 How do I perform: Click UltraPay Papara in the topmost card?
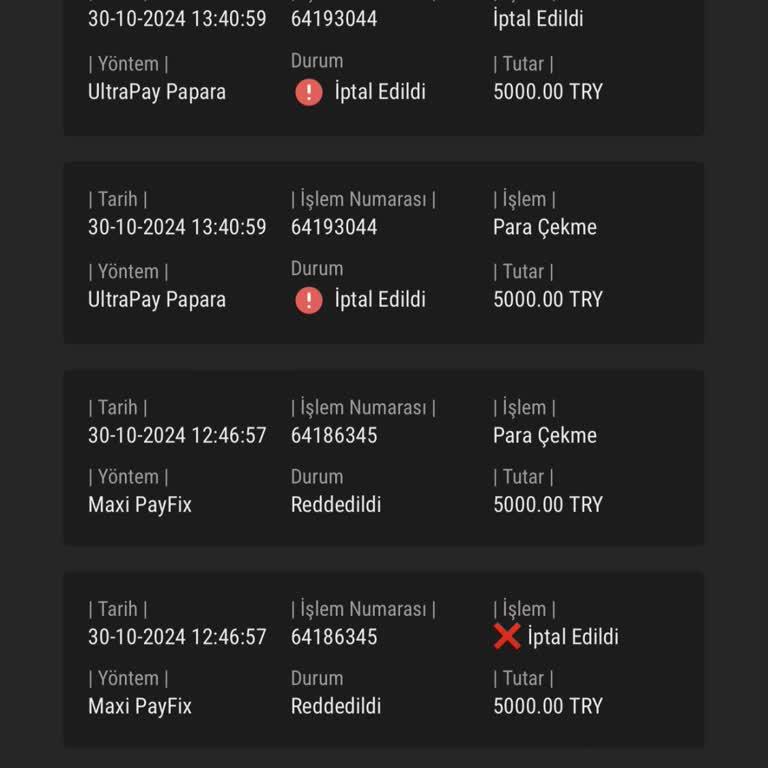[x=157, y=92]
